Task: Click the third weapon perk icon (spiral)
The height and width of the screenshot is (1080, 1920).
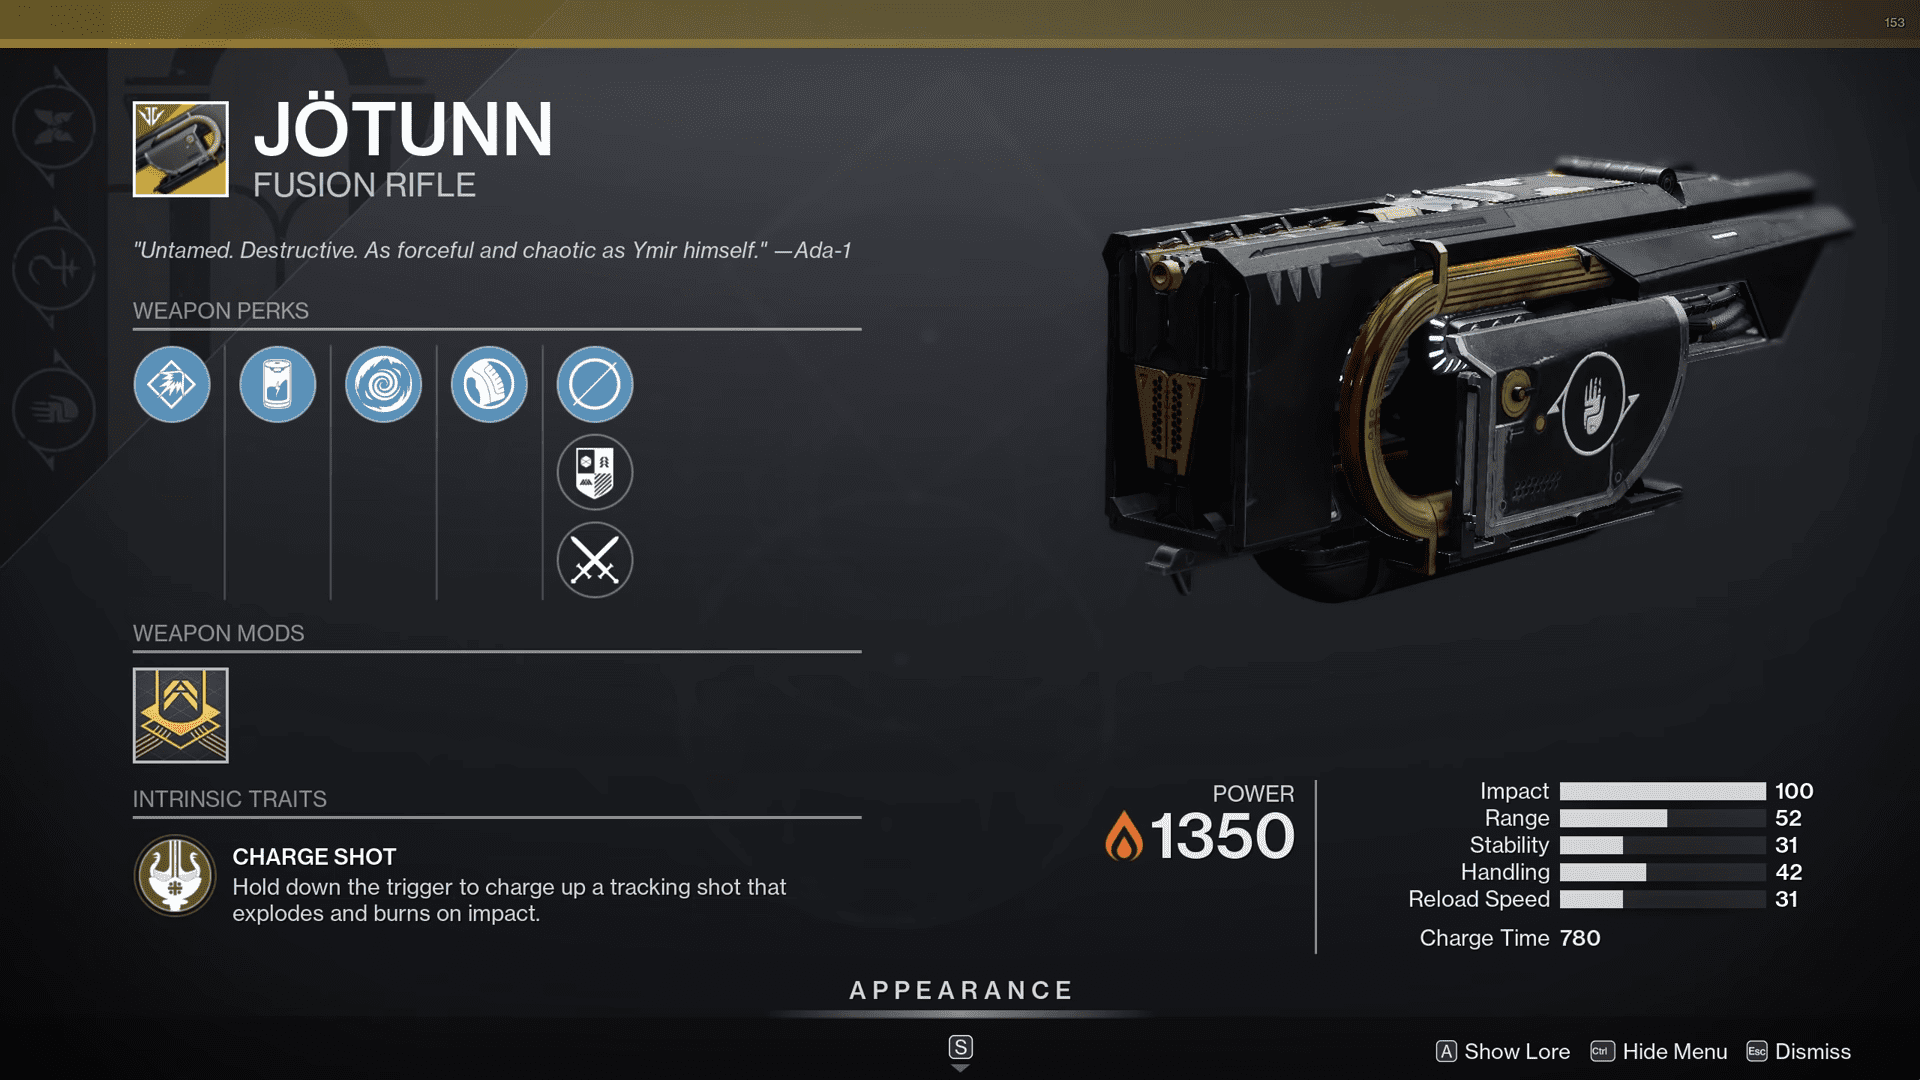Action: click(x=381, y=382)
